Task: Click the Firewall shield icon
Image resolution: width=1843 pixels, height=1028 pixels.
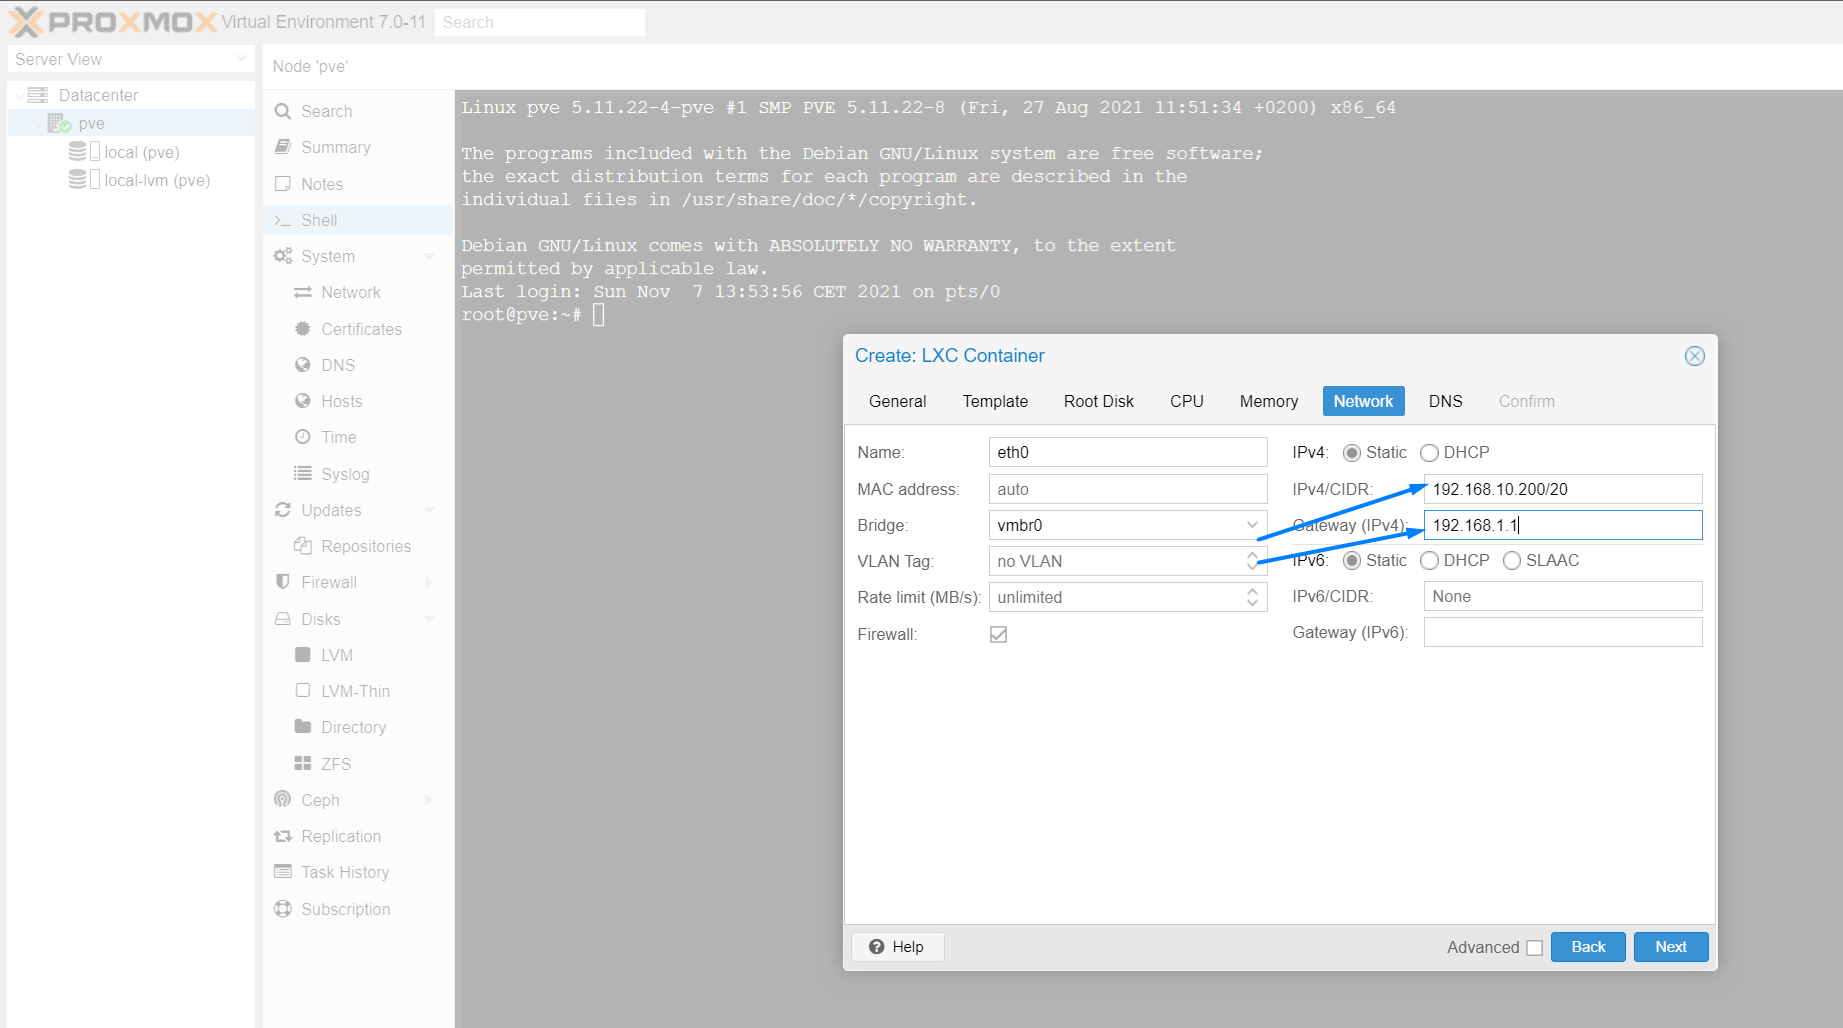Action: pos(283,582)
